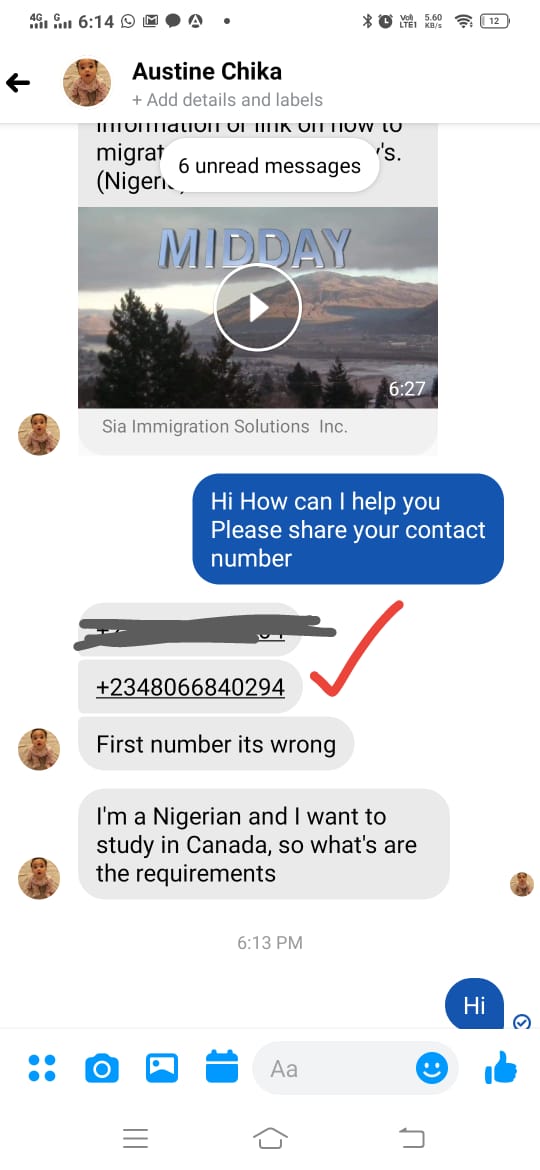Viewport: 540px width, 1170px height.
Task: Select the 'study in Canada' requirements message
Action: pos(263,844)
